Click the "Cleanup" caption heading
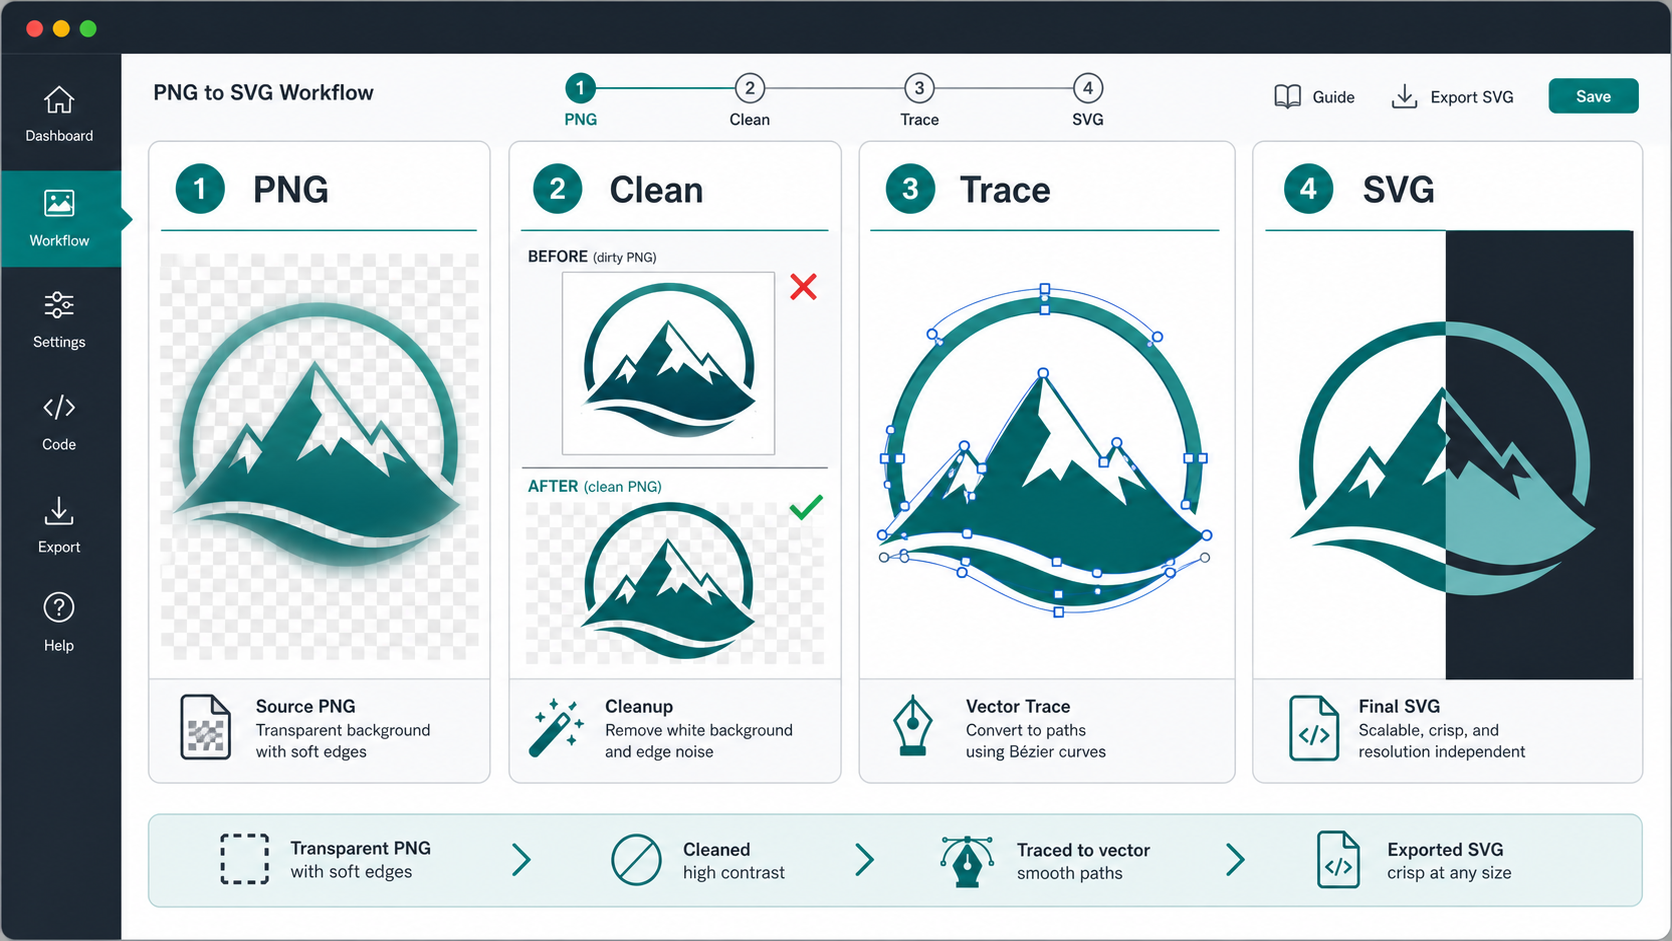Viewport: 1672px width, 941px height. (x=639, y=706)
